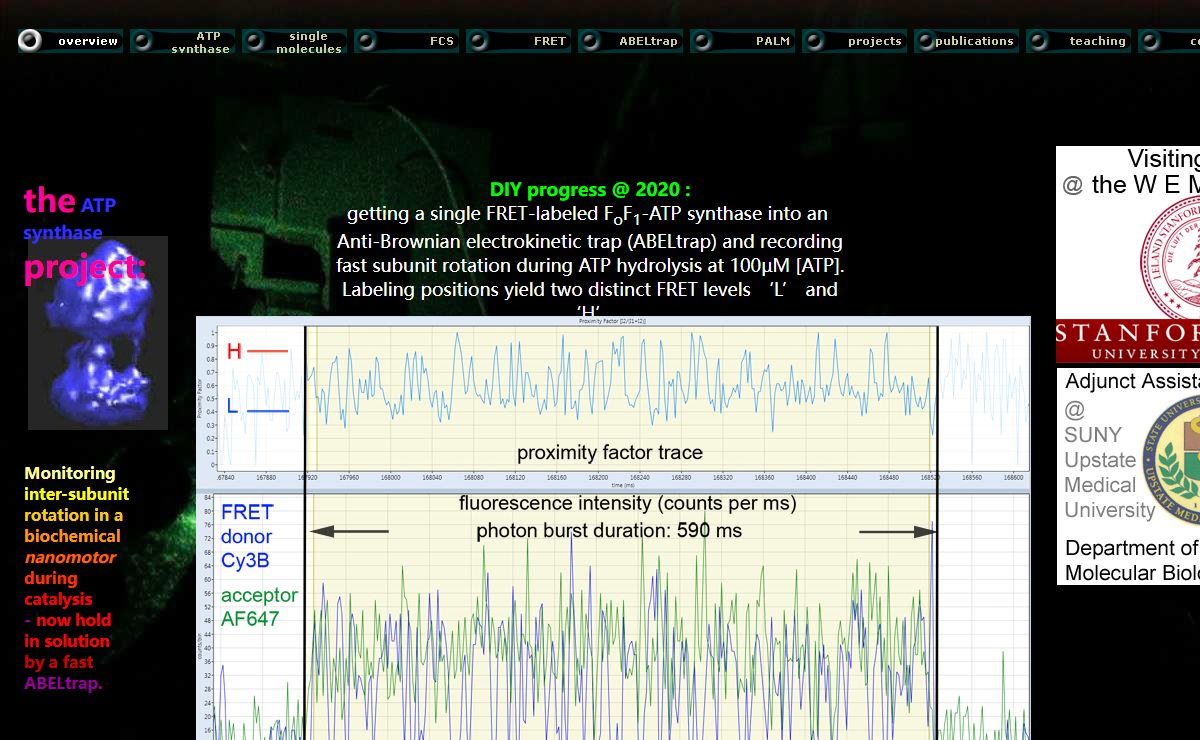Click the round bullet icon beside FCS

(x=367, y=41)
